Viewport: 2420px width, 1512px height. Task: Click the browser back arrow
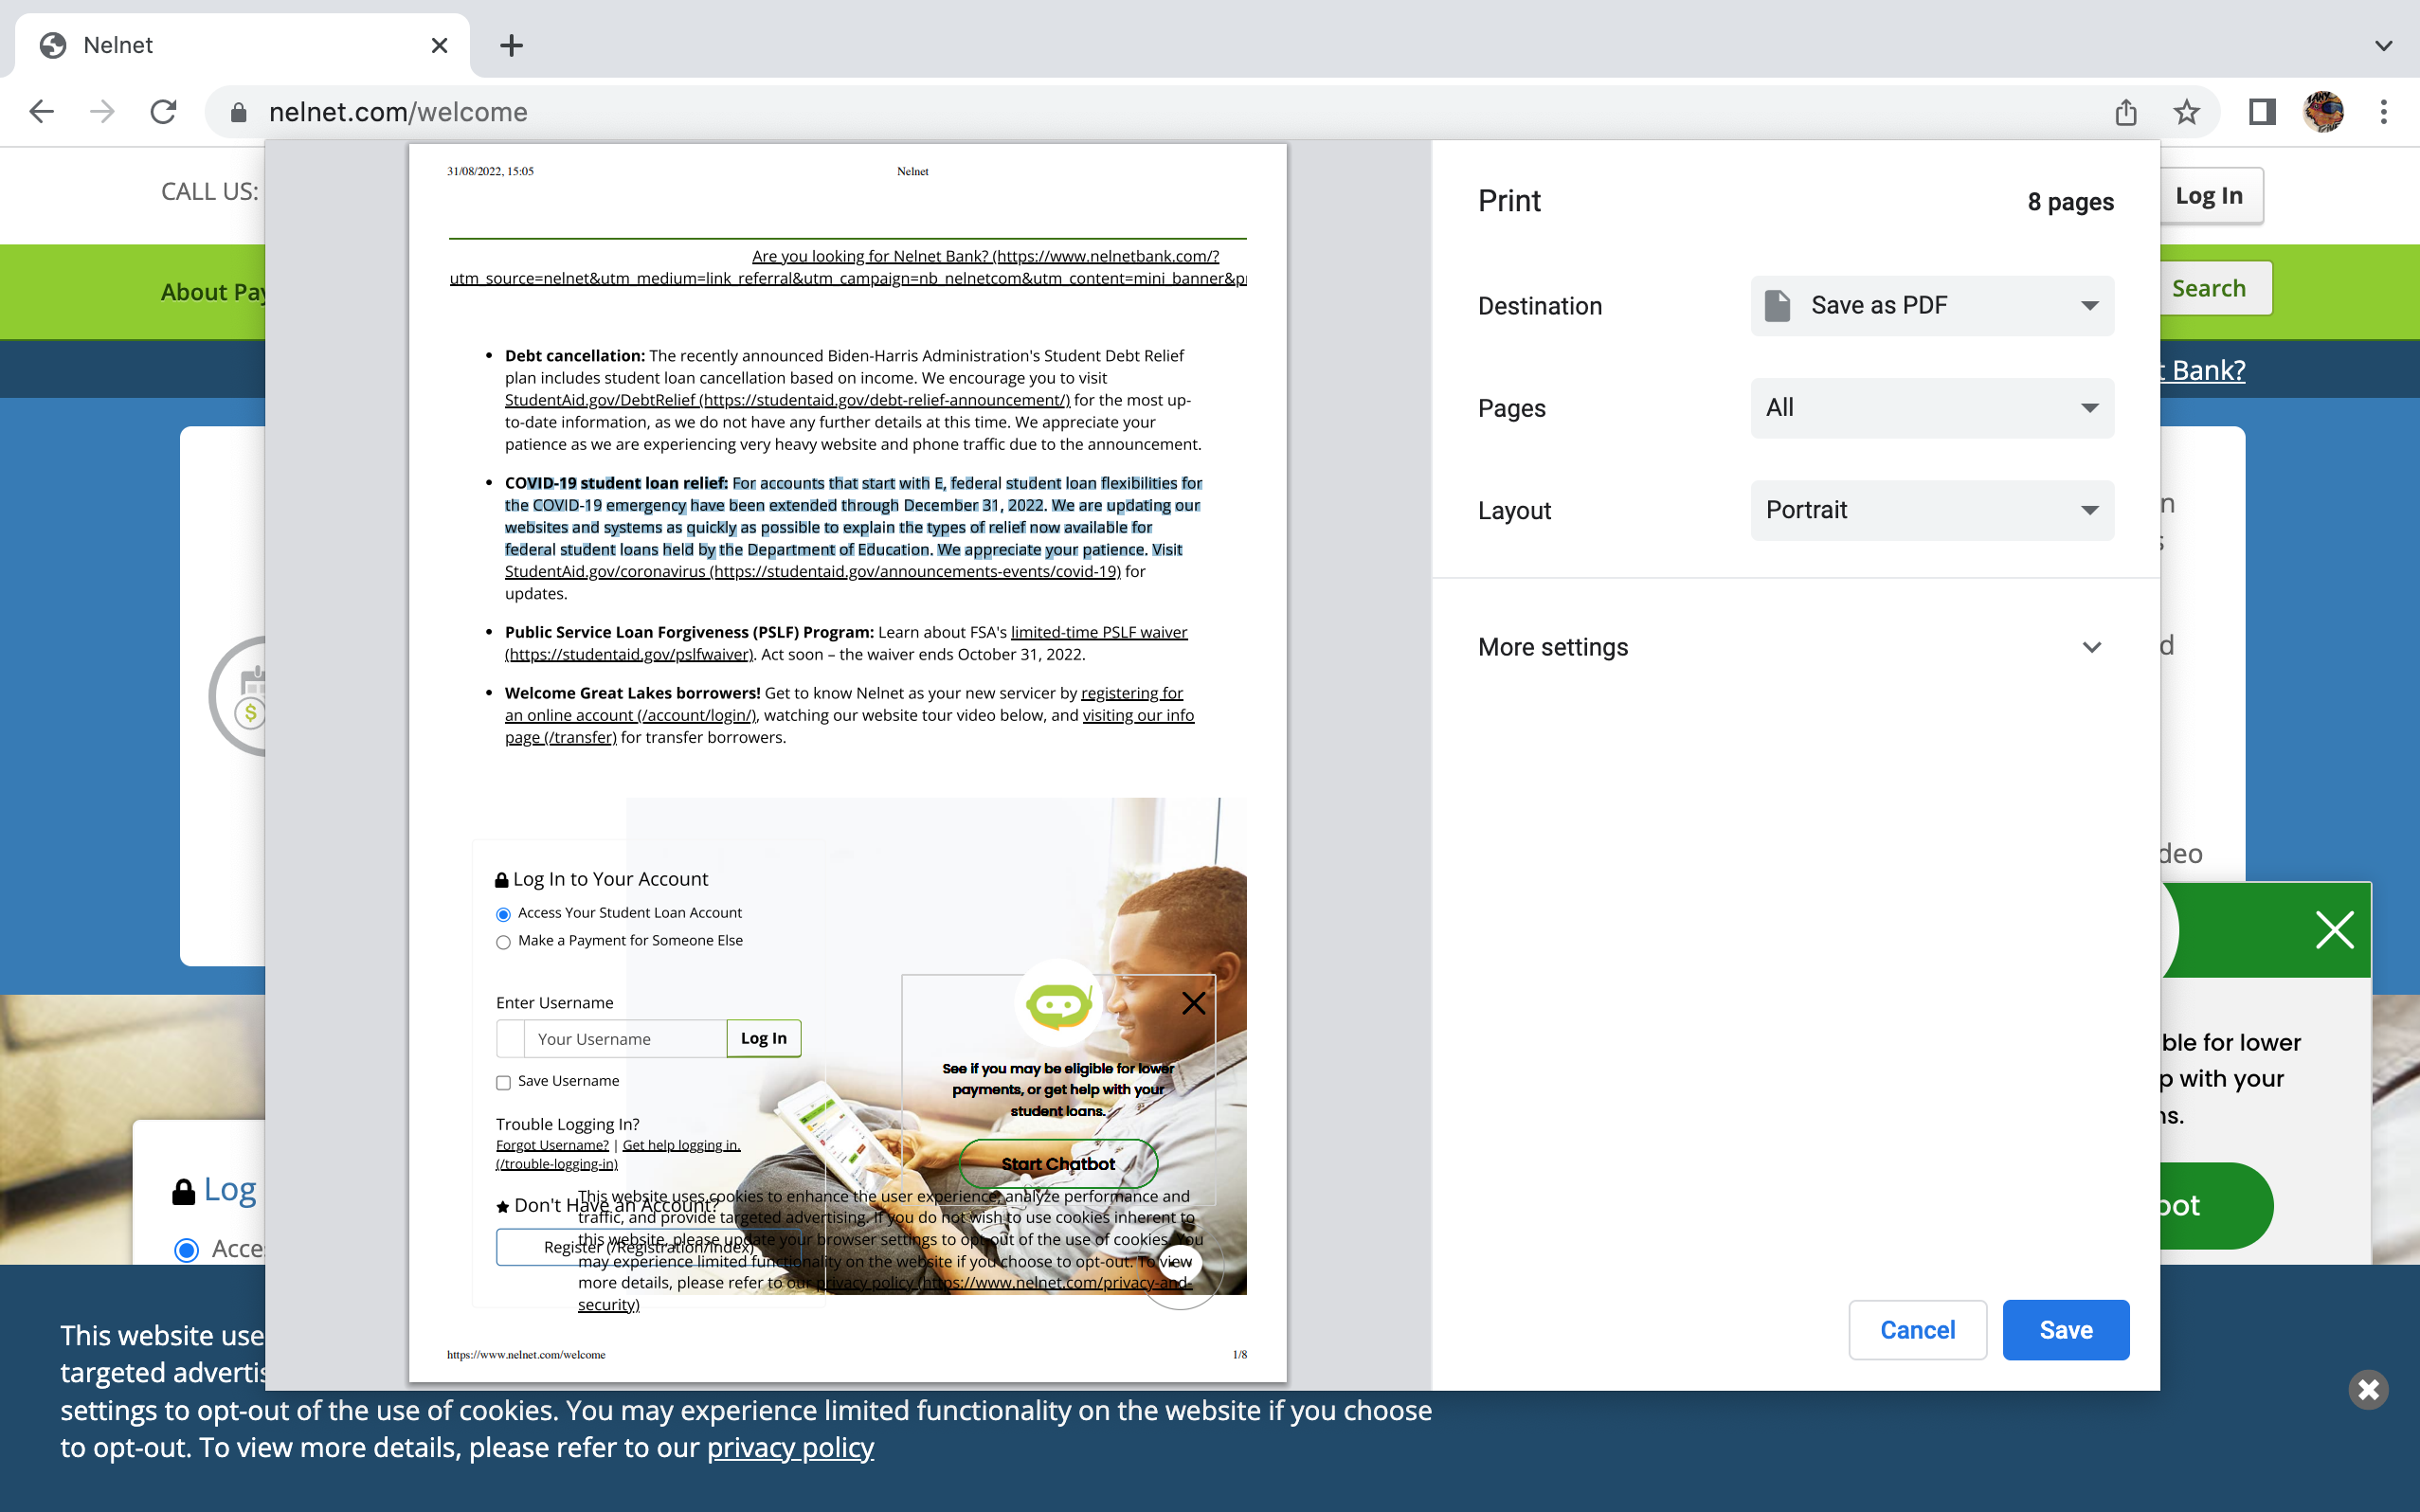coord(42,112)
